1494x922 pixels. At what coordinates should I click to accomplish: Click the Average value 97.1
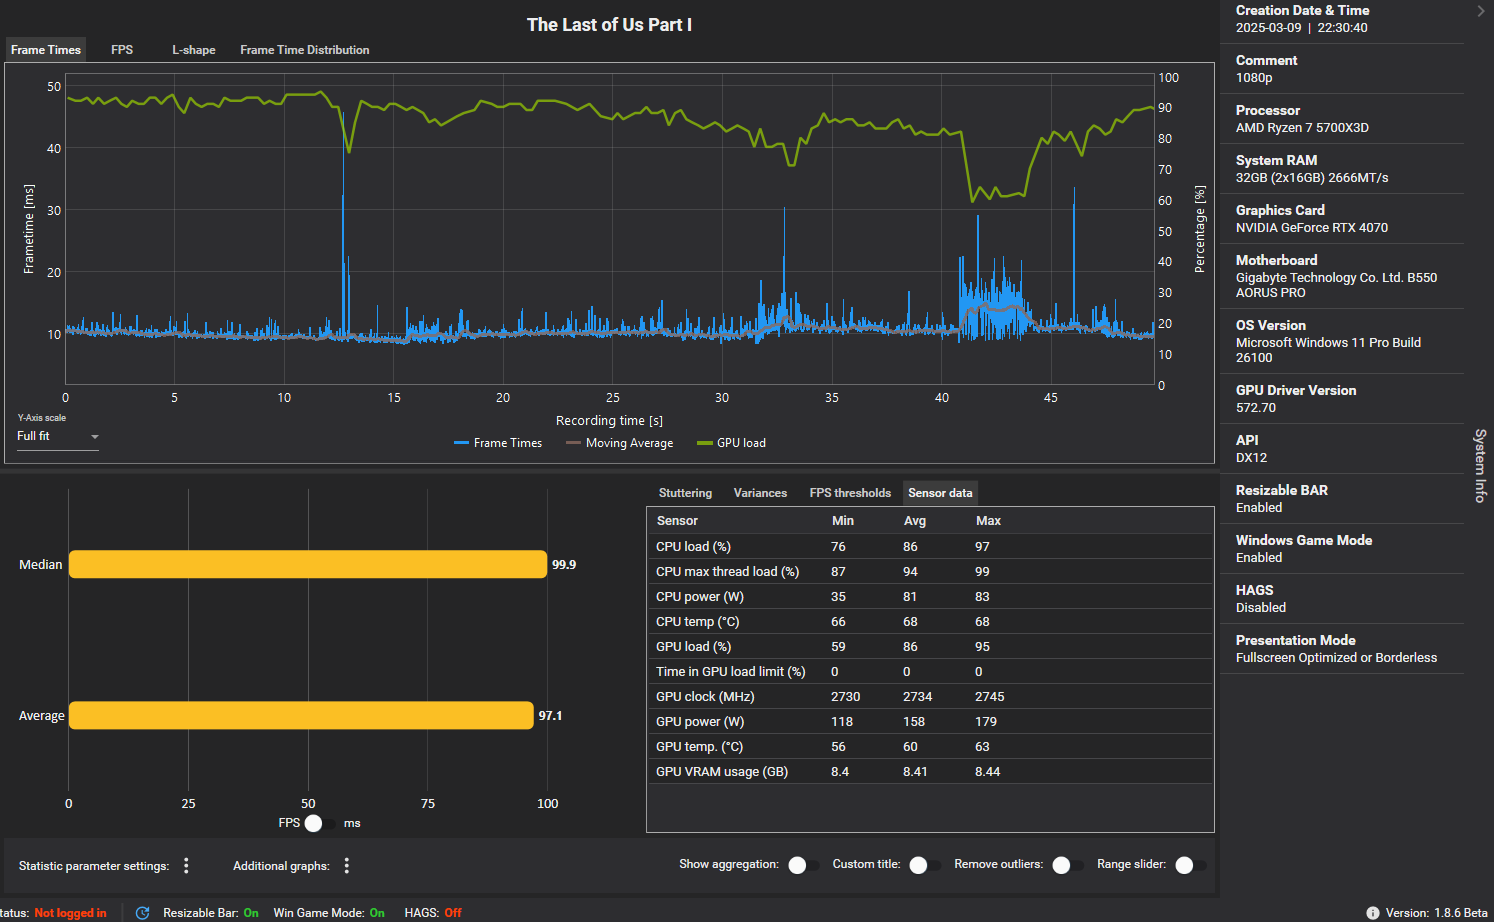click(x=550, y=716)
